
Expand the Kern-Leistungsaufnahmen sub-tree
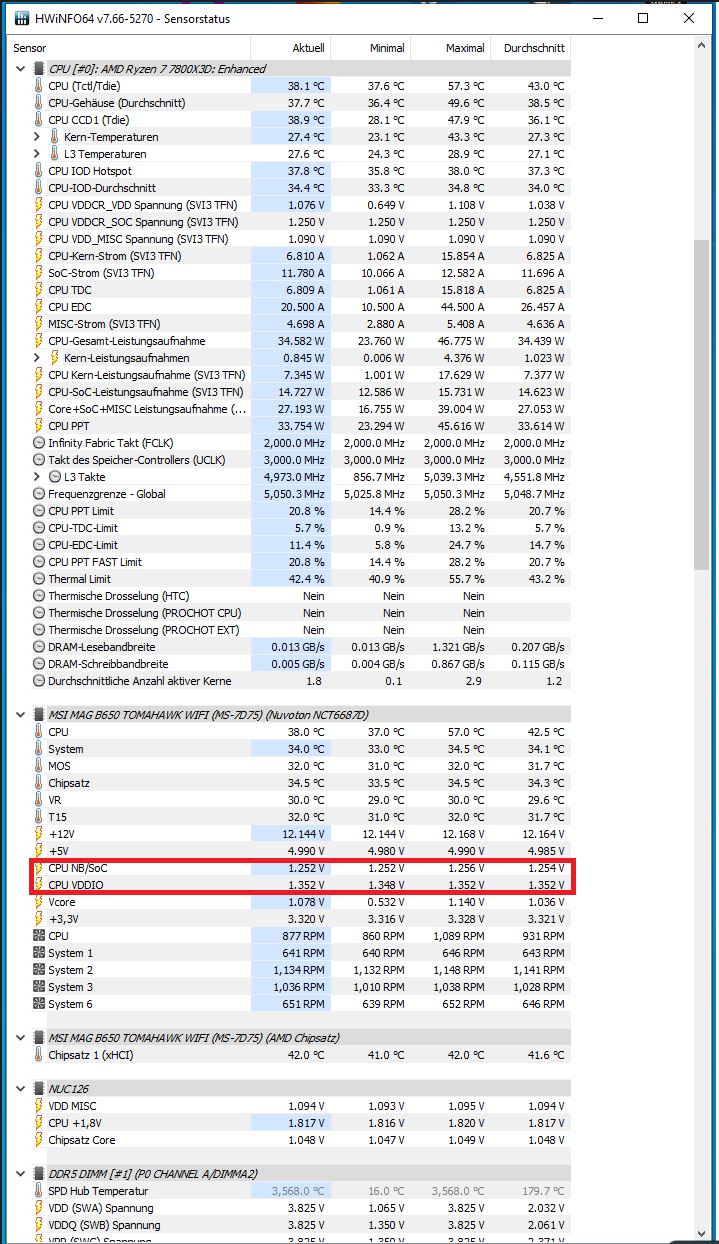click(x=38, y=358)
